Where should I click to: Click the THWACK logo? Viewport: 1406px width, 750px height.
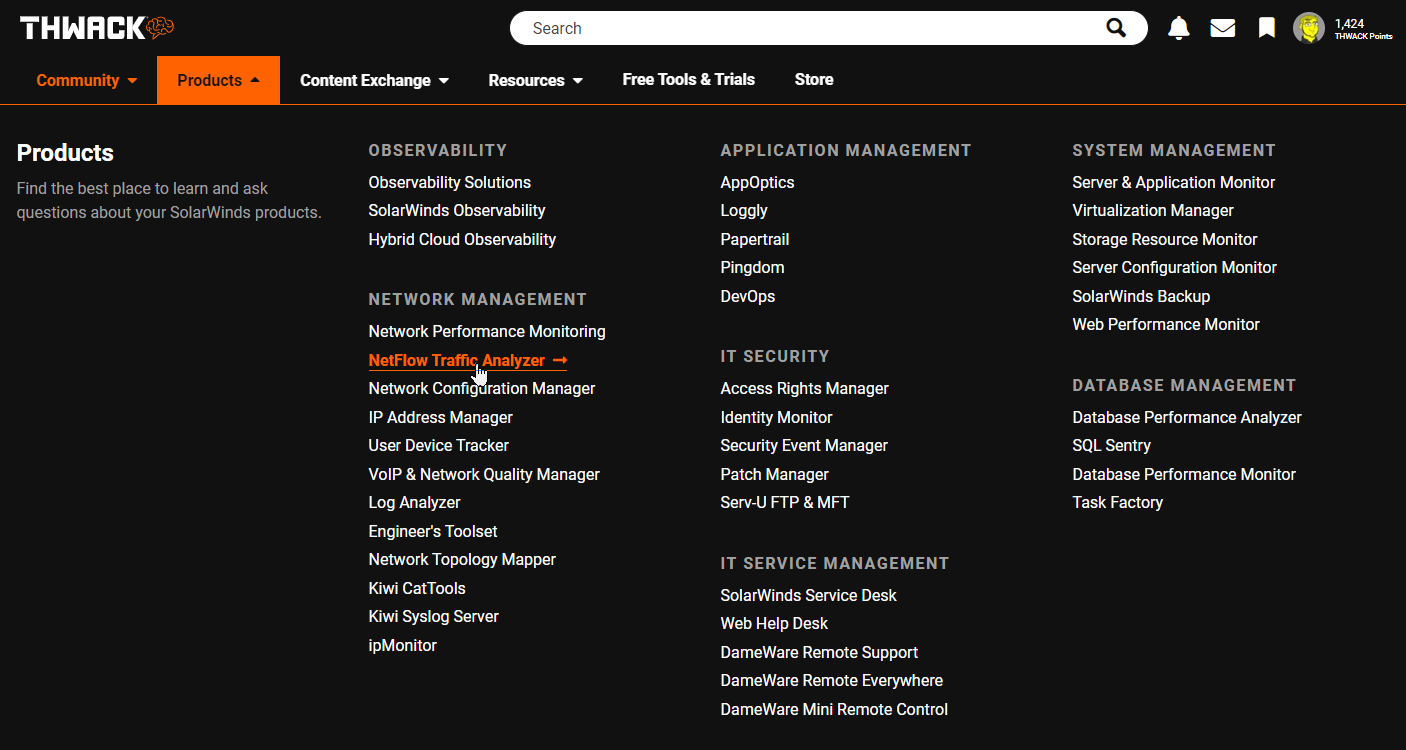coord(97,28)
